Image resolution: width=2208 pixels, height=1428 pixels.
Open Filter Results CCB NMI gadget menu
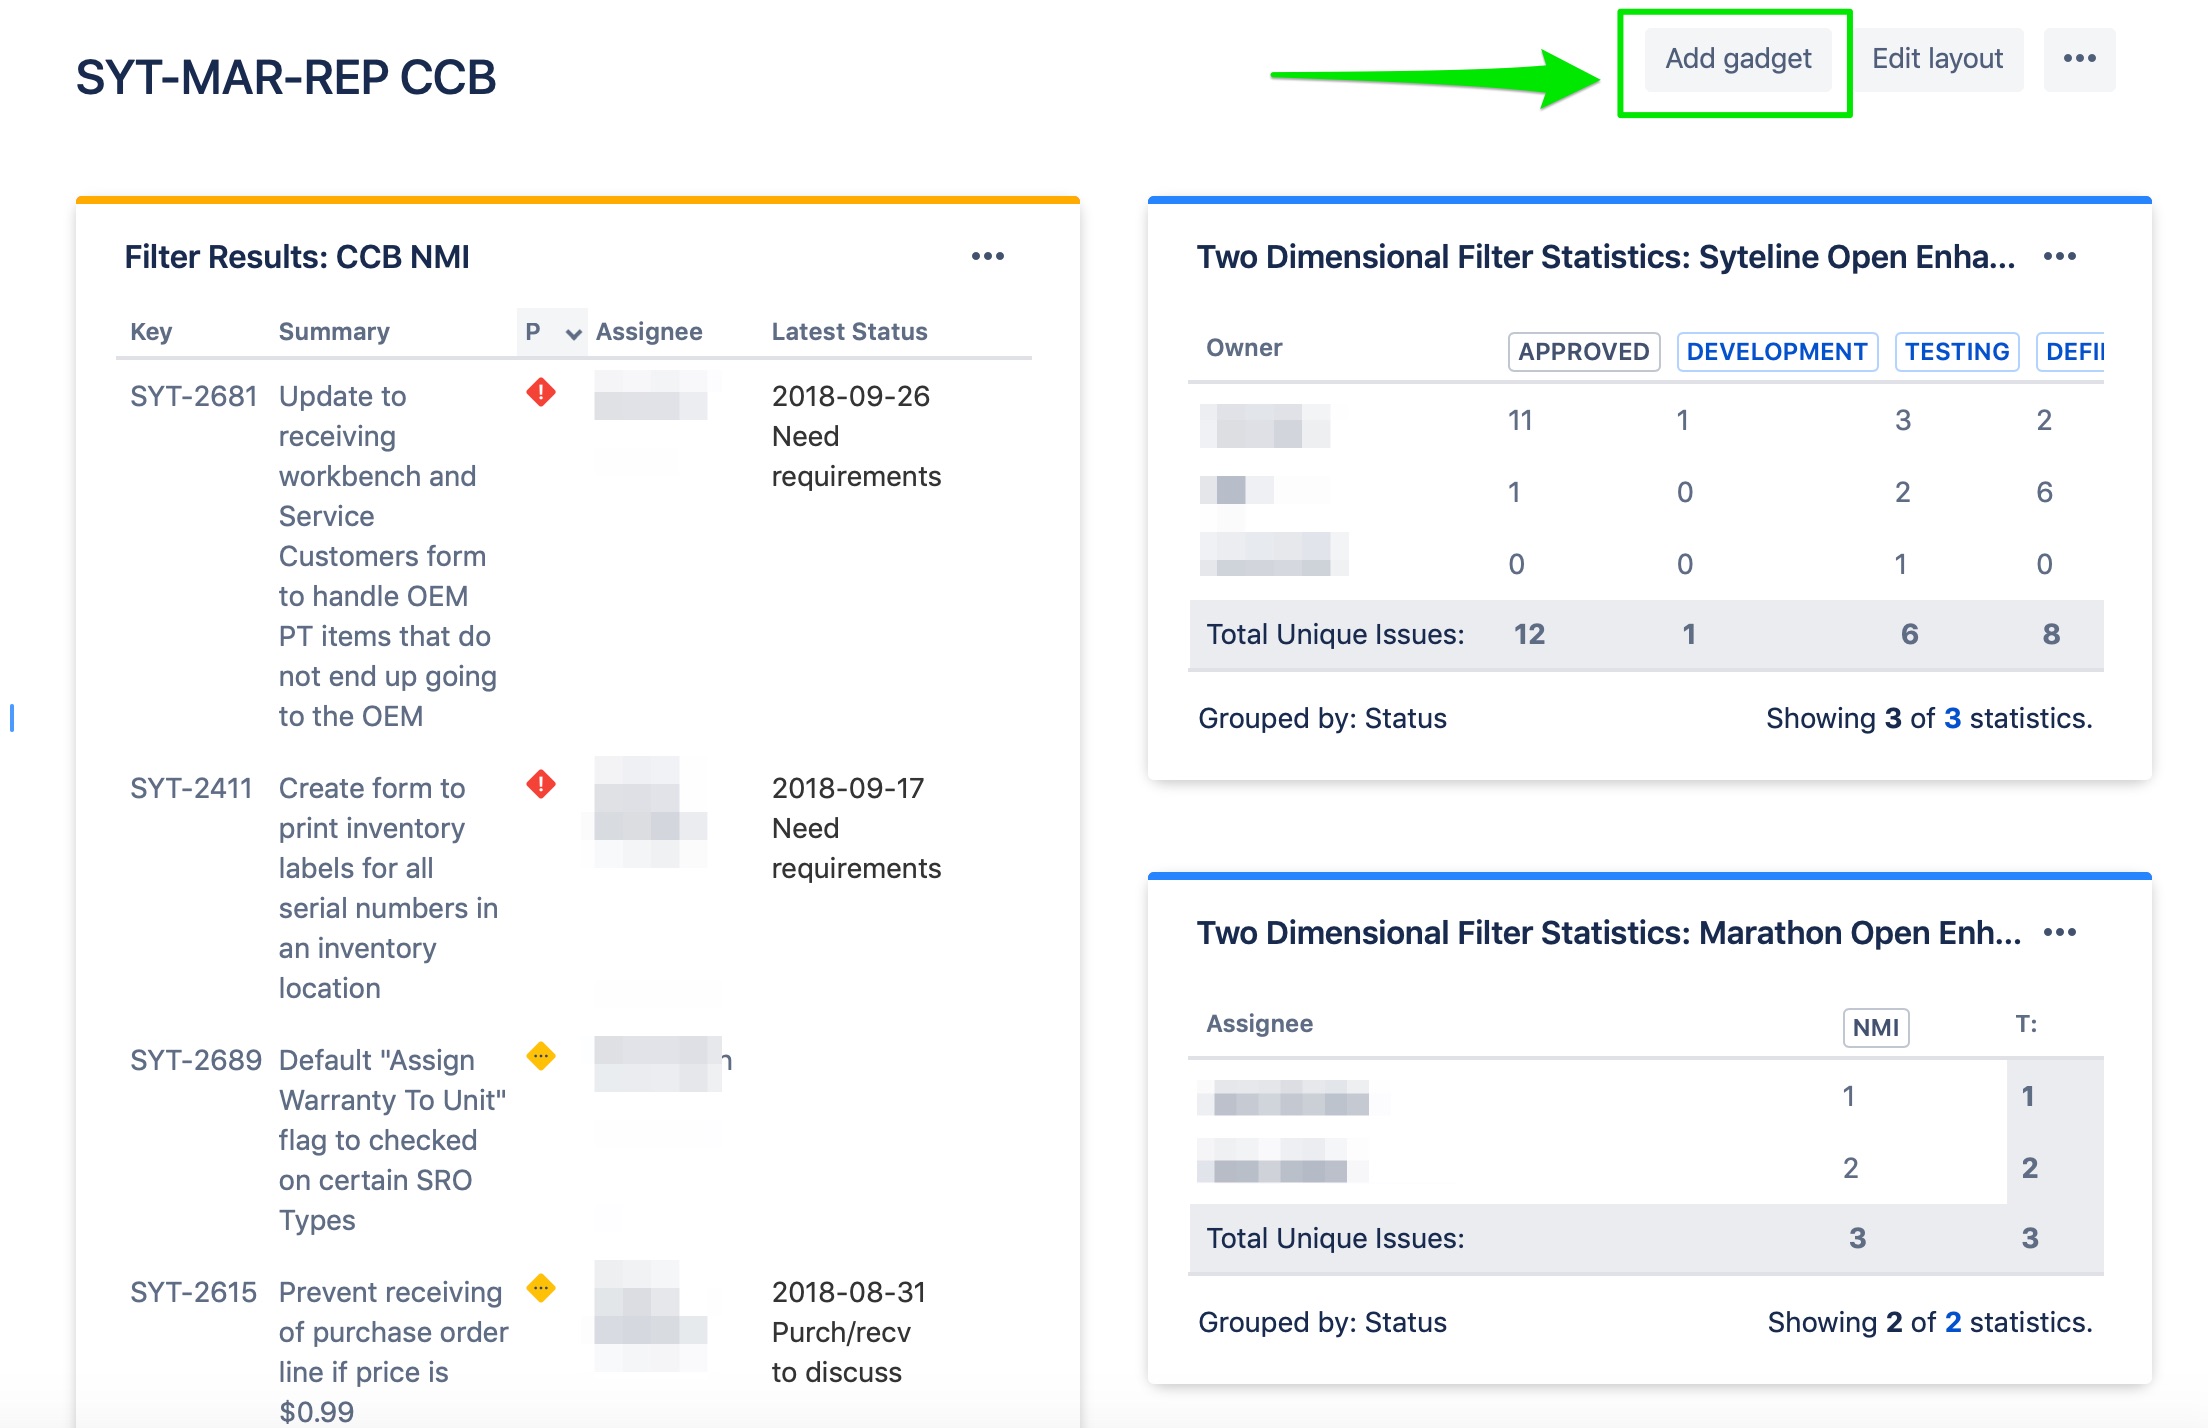coord(987,257)
